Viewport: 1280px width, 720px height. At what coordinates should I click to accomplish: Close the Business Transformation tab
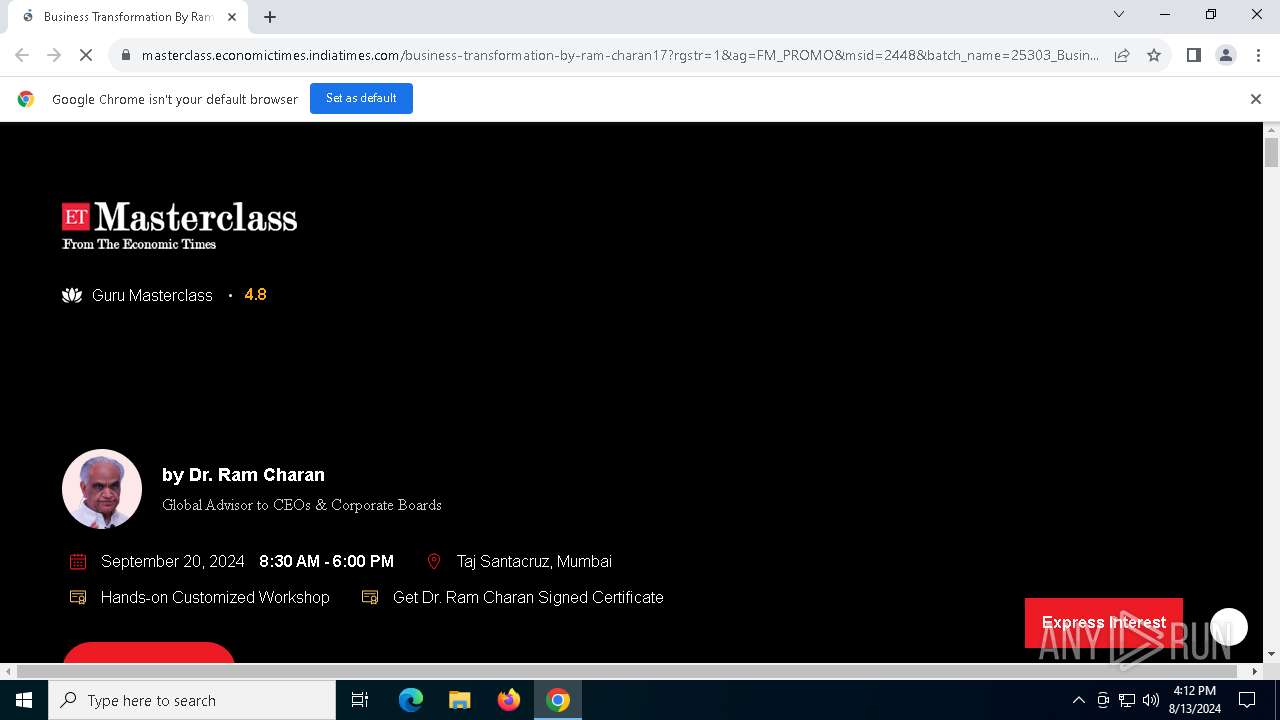tap(233, 17)
